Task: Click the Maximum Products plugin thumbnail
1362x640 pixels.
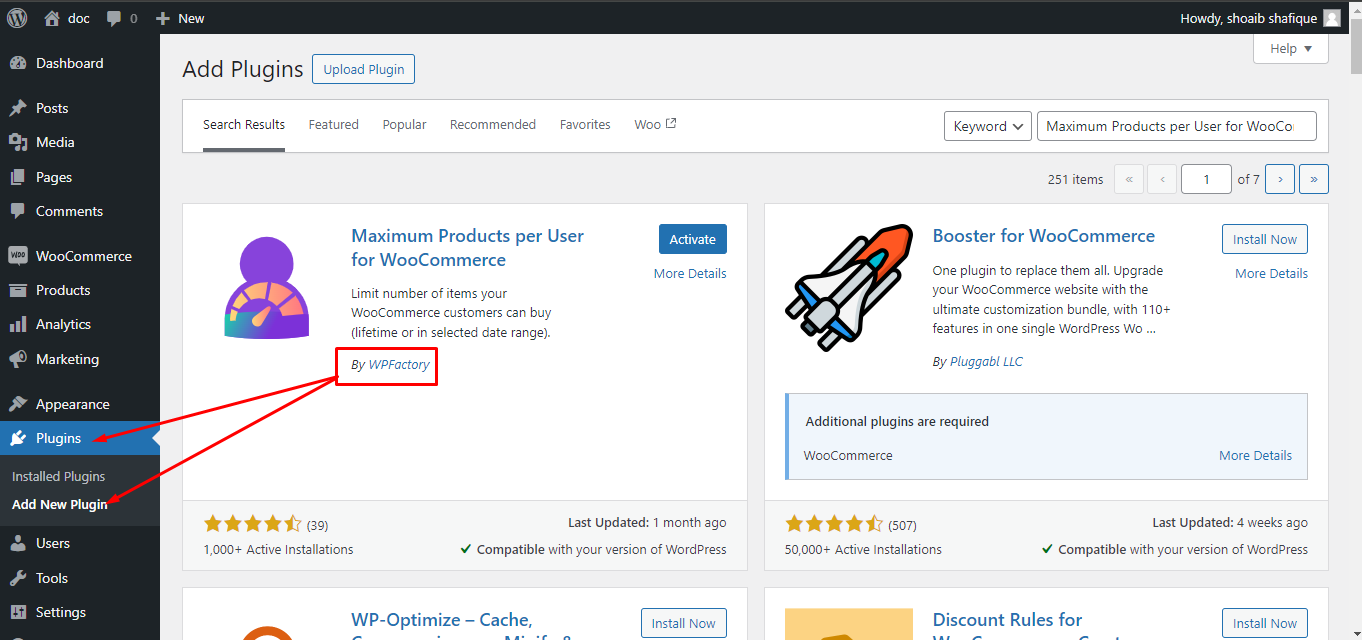Action: click(267, 290)
